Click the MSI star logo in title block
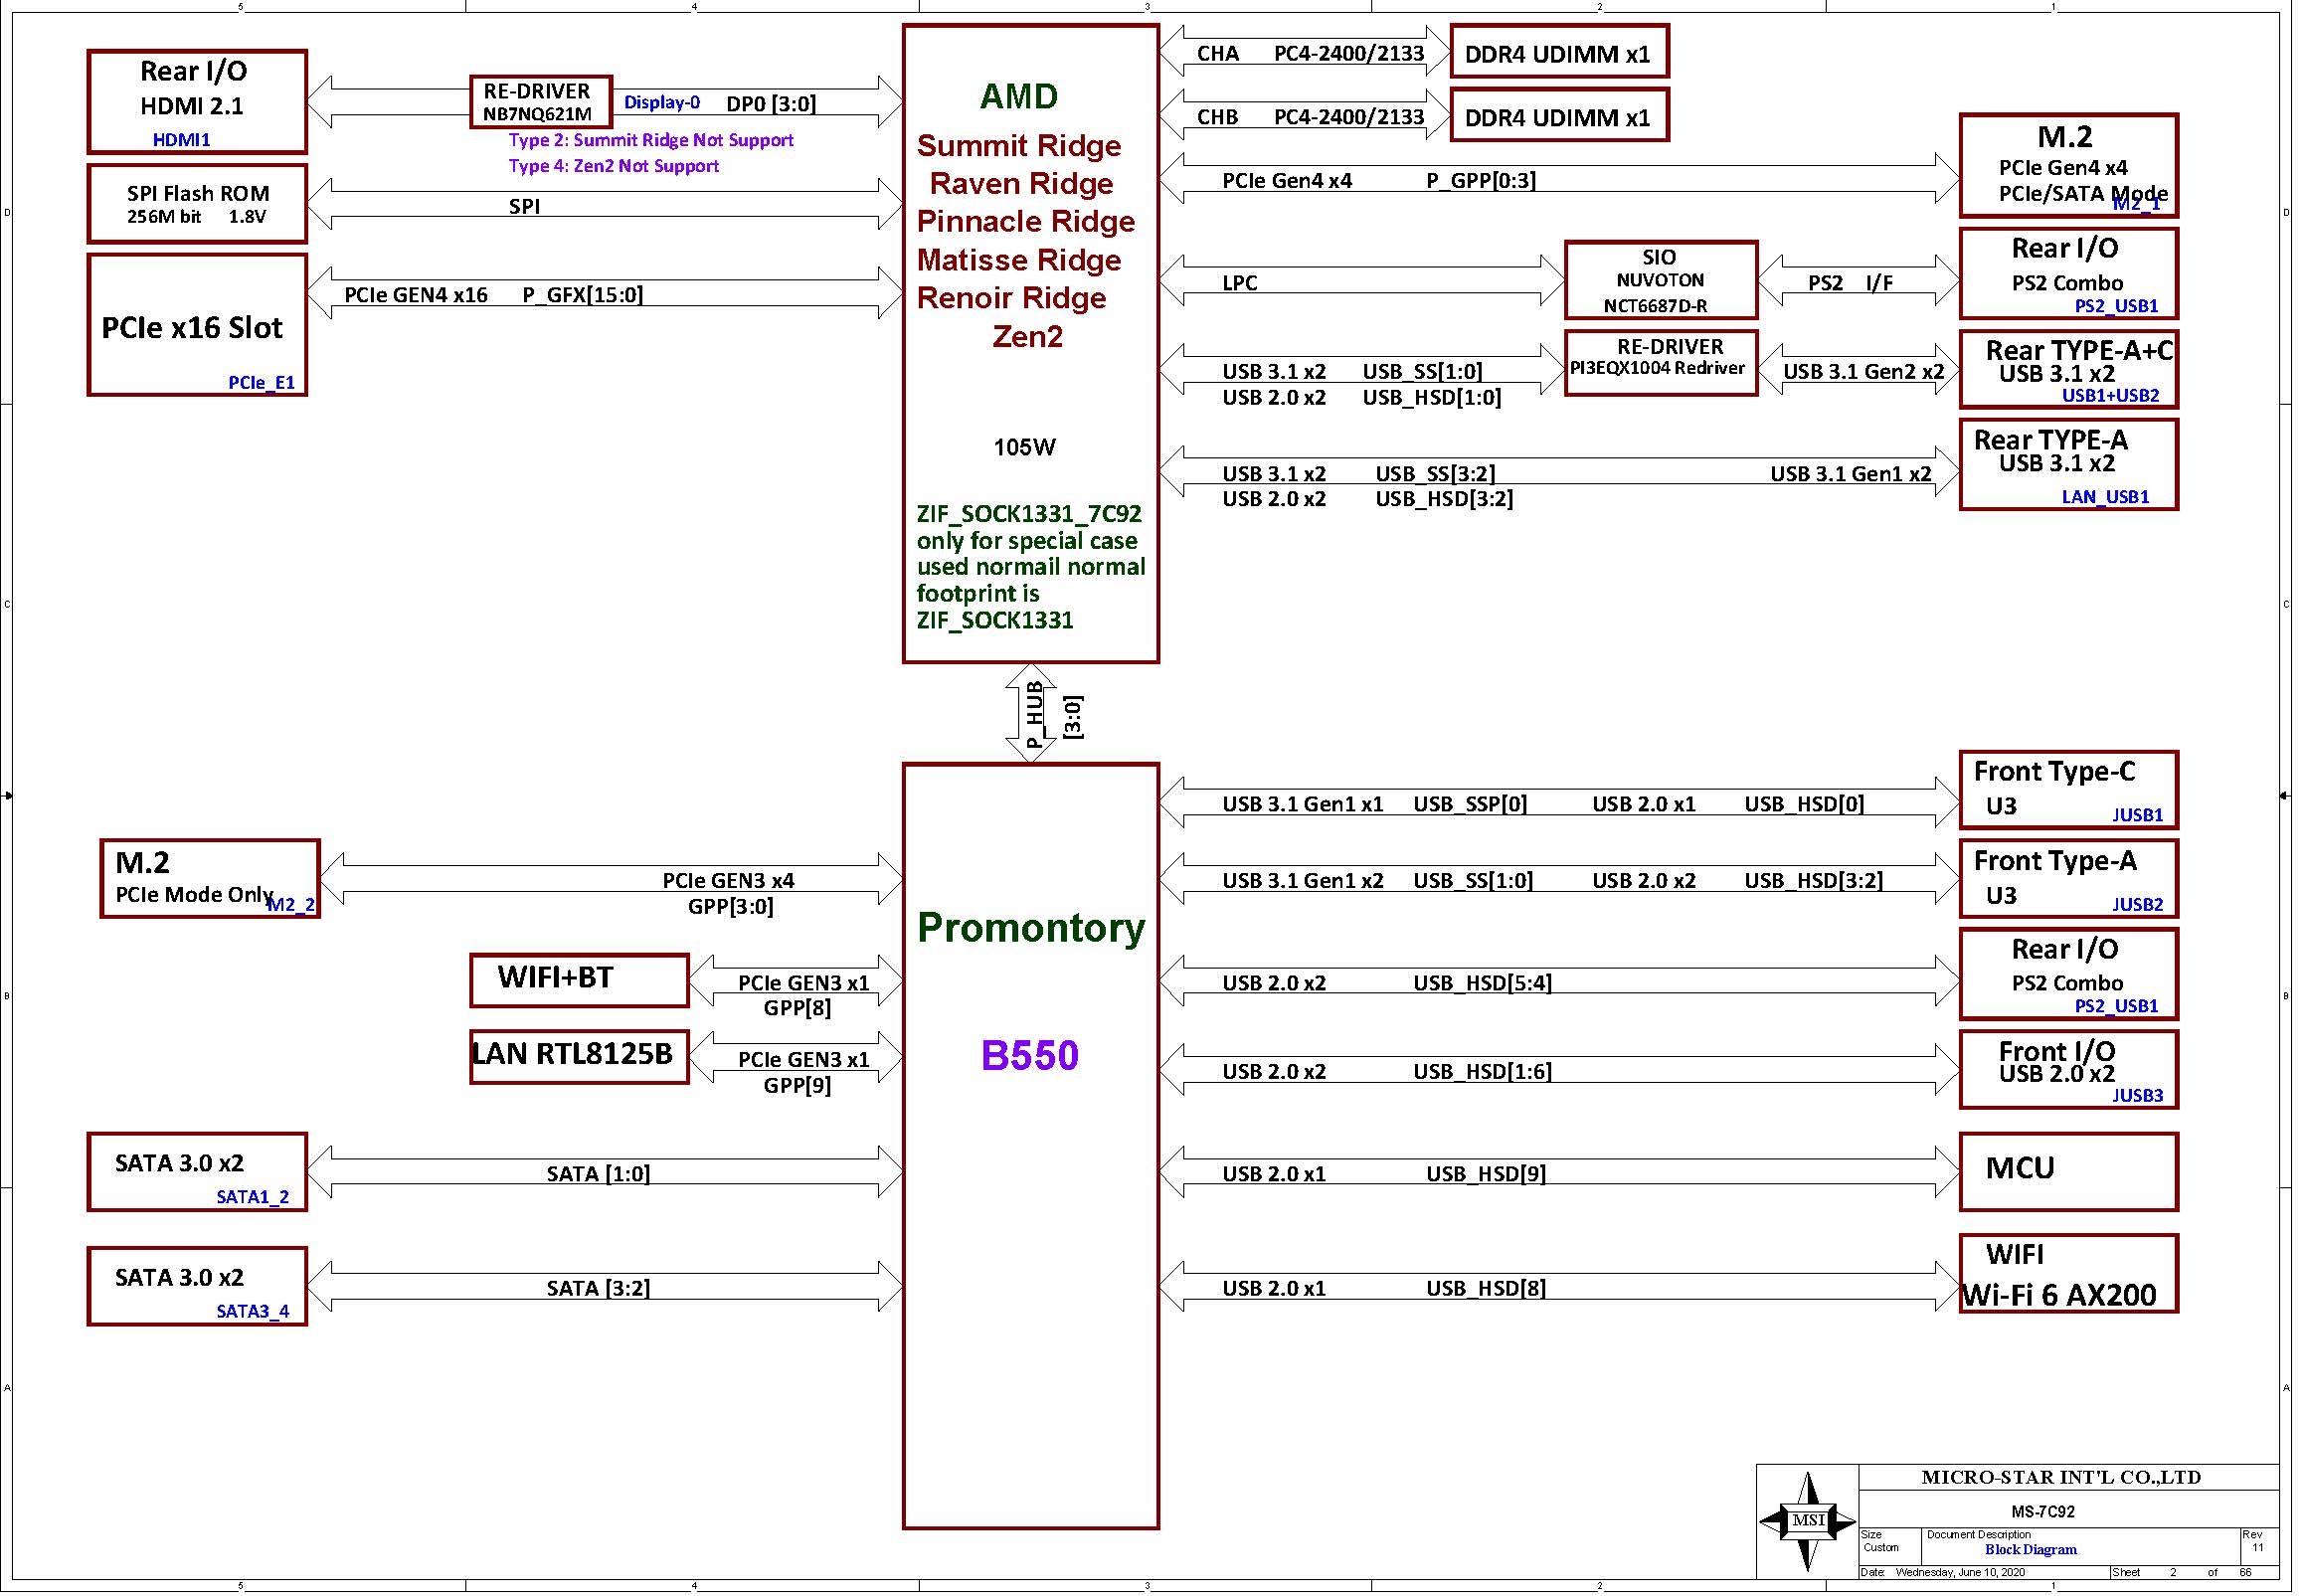 [x=1807, y=1520]
